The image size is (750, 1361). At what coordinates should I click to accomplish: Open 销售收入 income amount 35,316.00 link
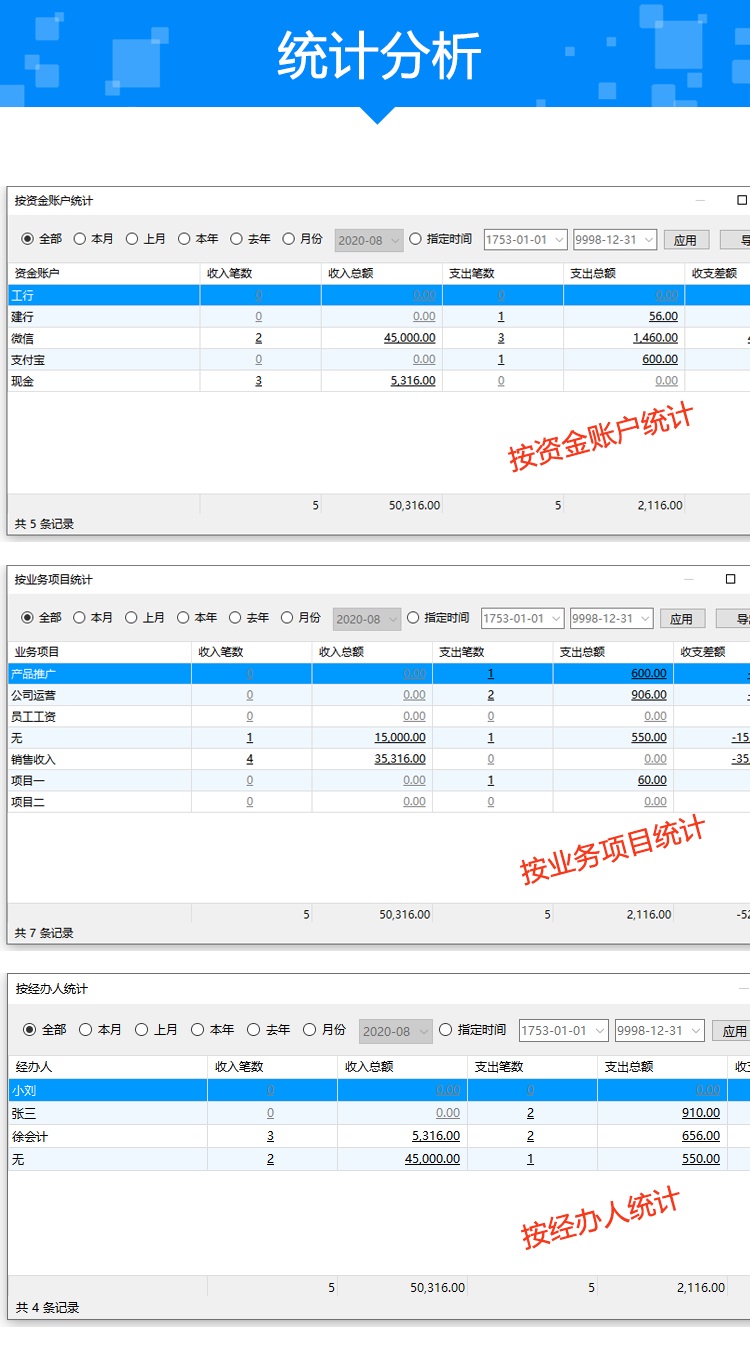point(400,759)
